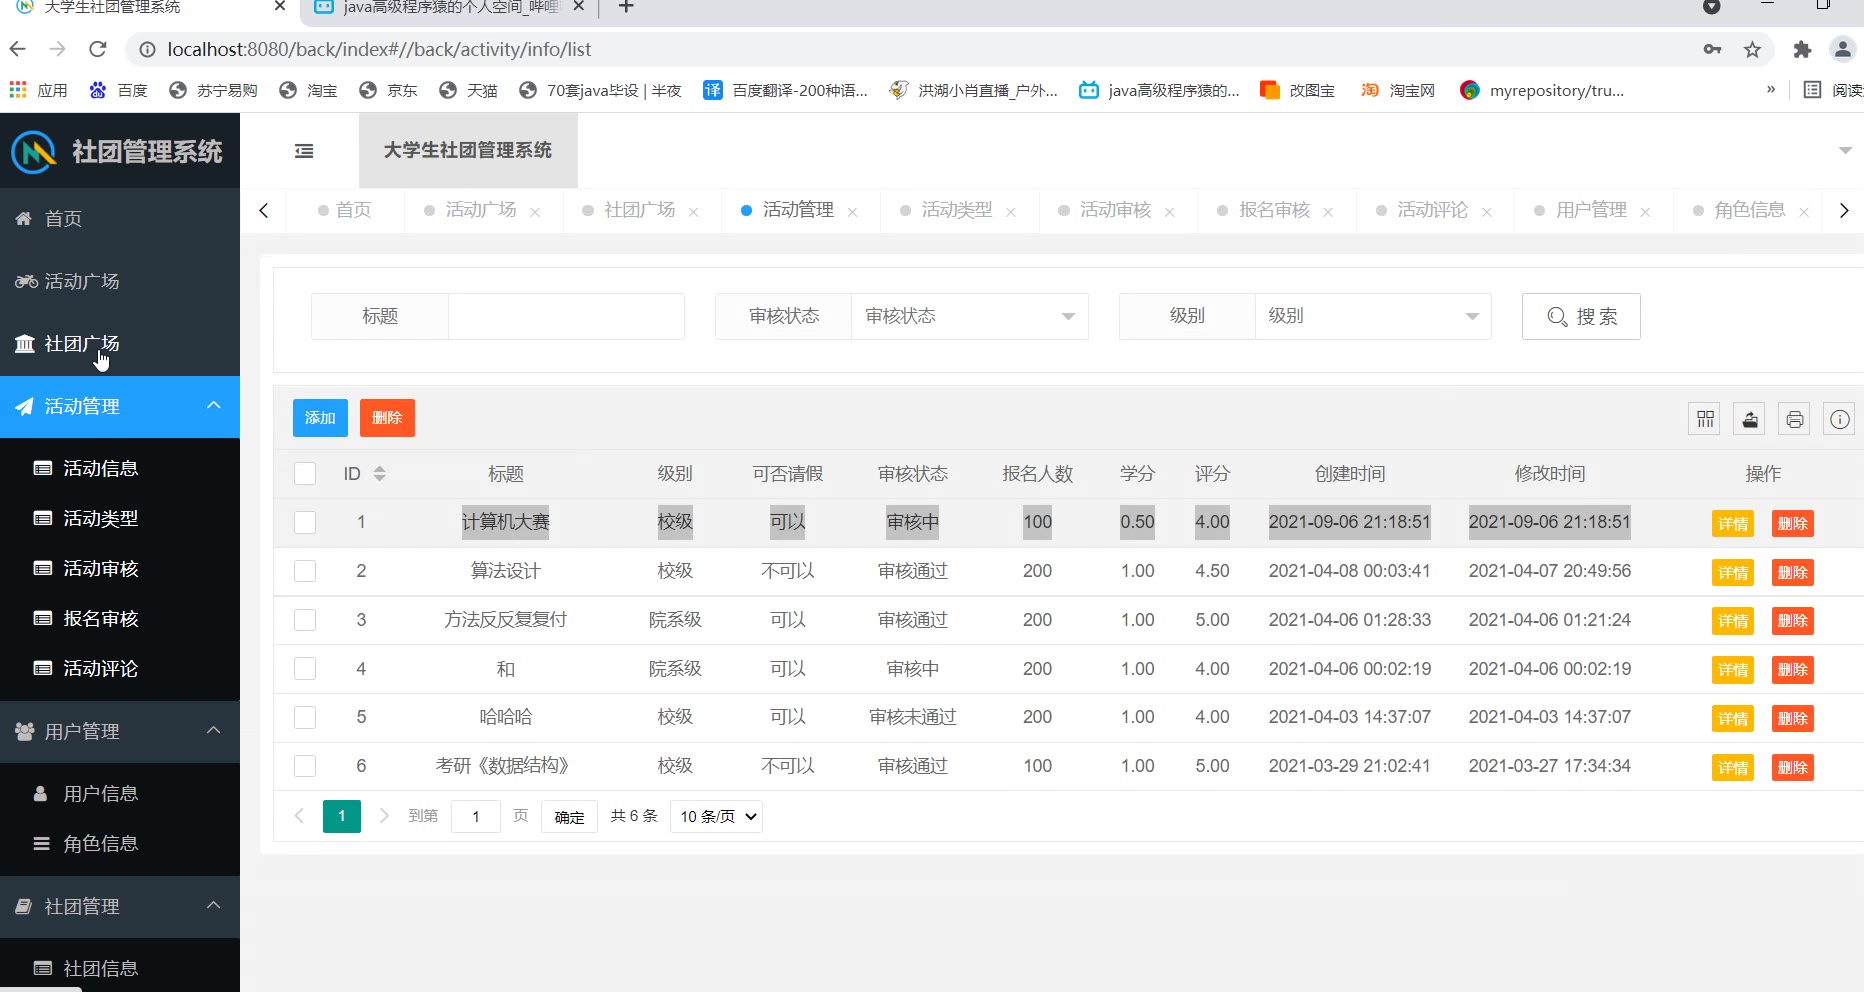Click the go-to page number input
Image resolution: width=1864 pixels, height=992 pixels.
[x=476, y=817]
